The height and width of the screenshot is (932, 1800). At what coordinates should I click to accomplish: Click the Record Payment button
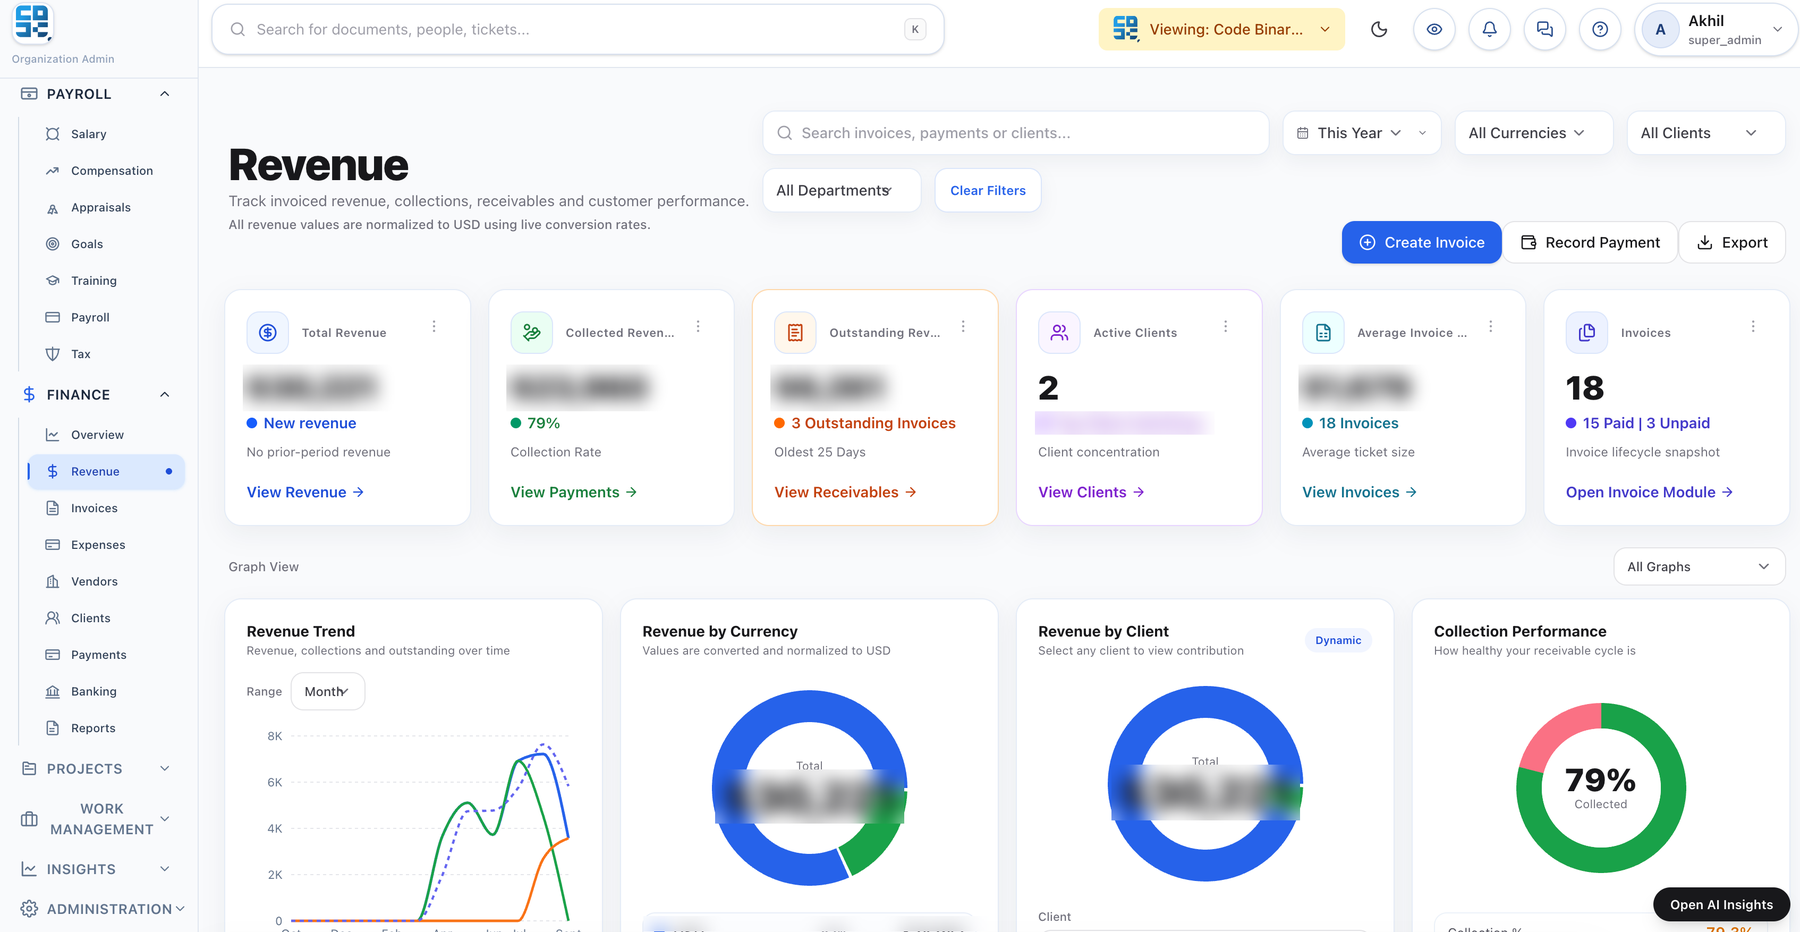tap(1590, 243)
